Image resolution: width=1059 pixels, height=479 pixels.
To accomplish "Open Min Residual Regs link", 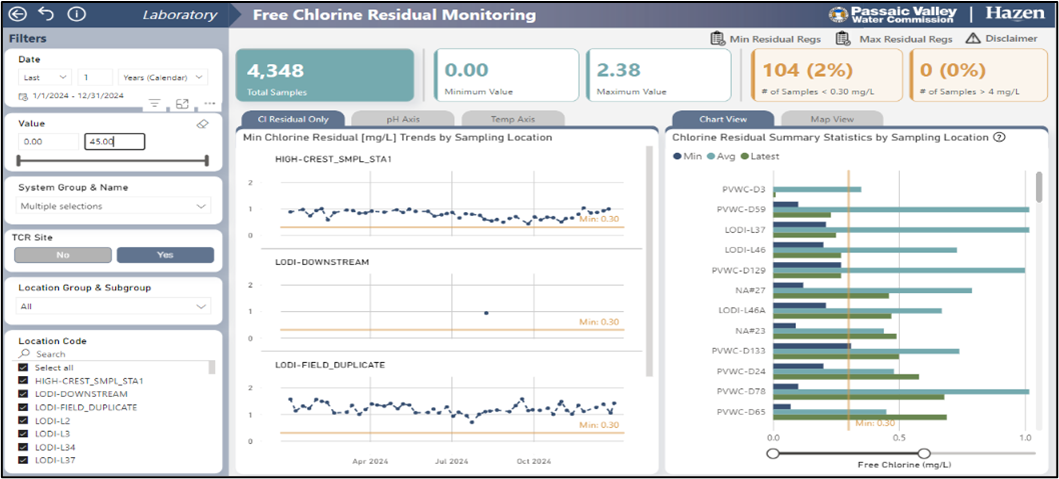I will 766,39.
